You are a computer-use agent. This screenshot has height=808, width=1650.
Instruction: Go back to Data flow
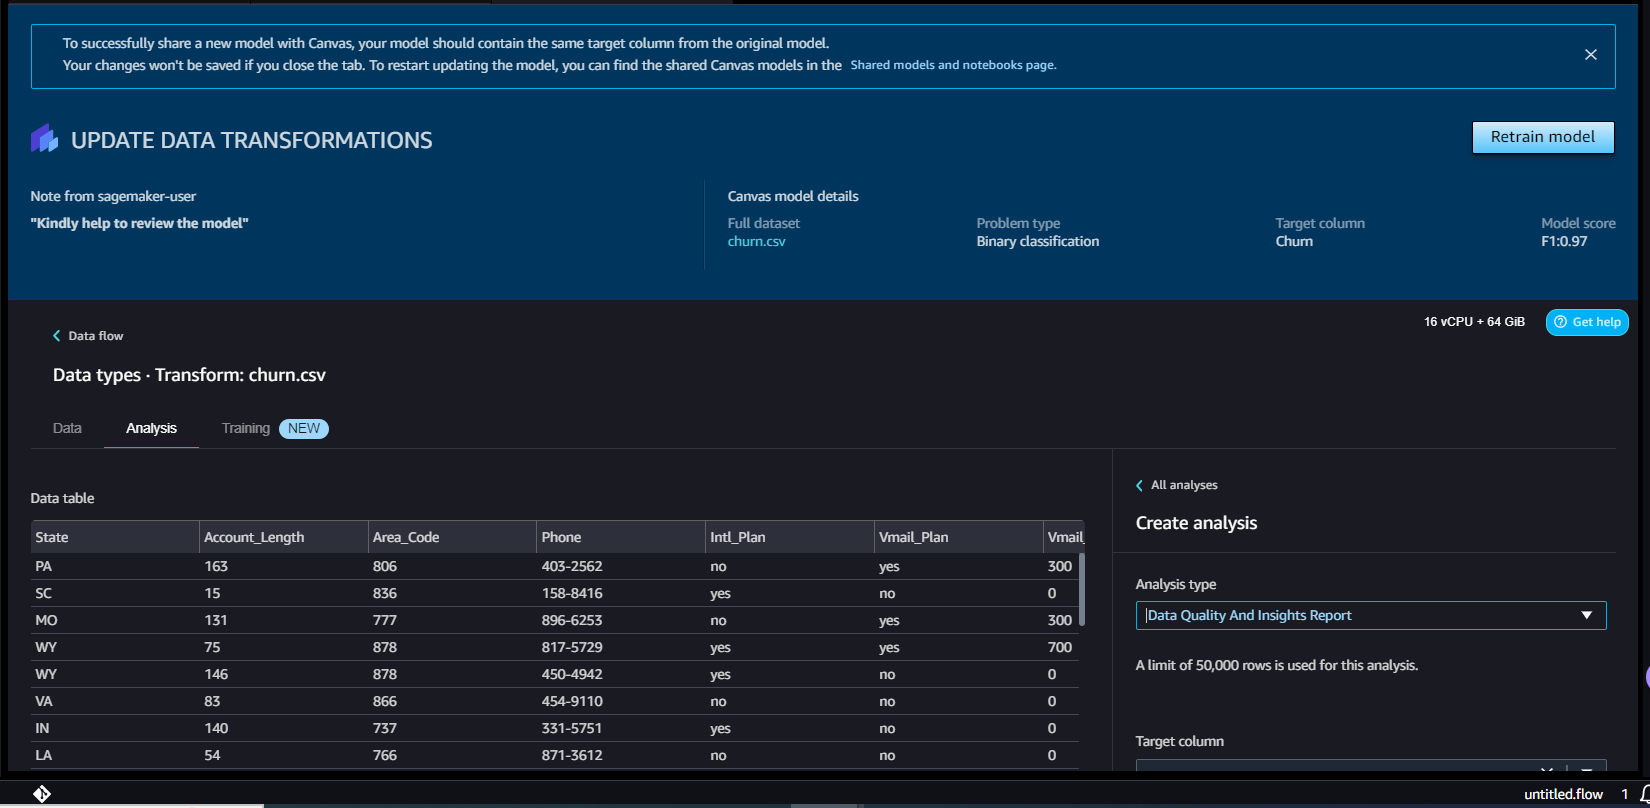pyautogui.click(x=88, y=336)
